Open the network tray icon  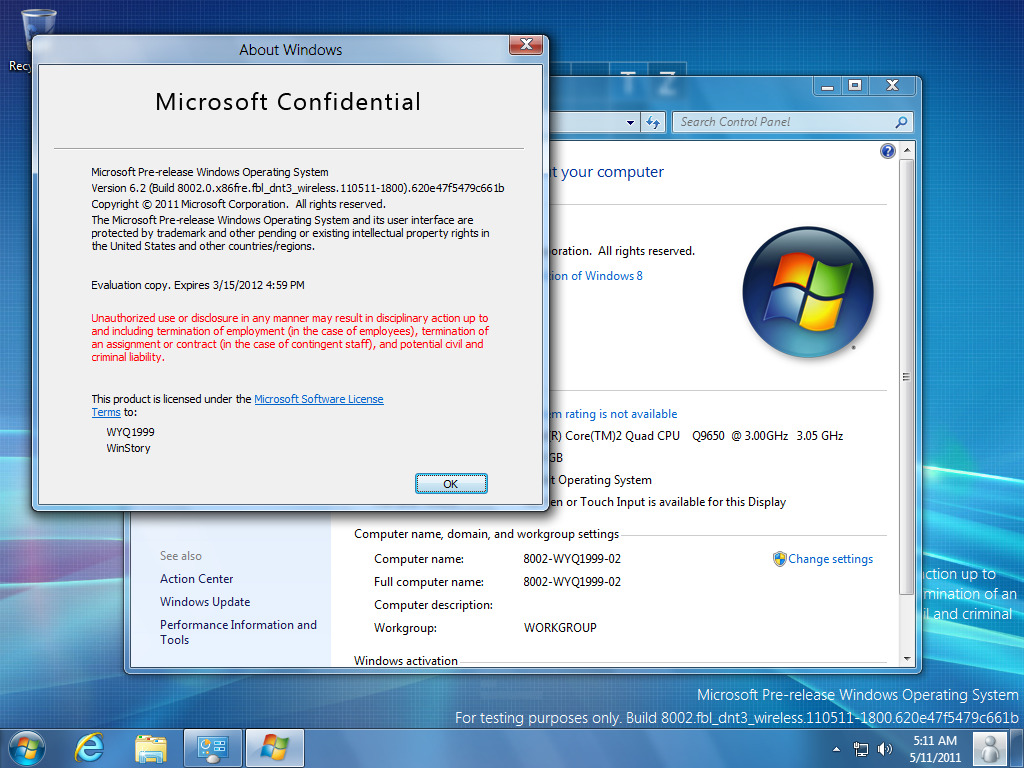click(x=860, y=748)
